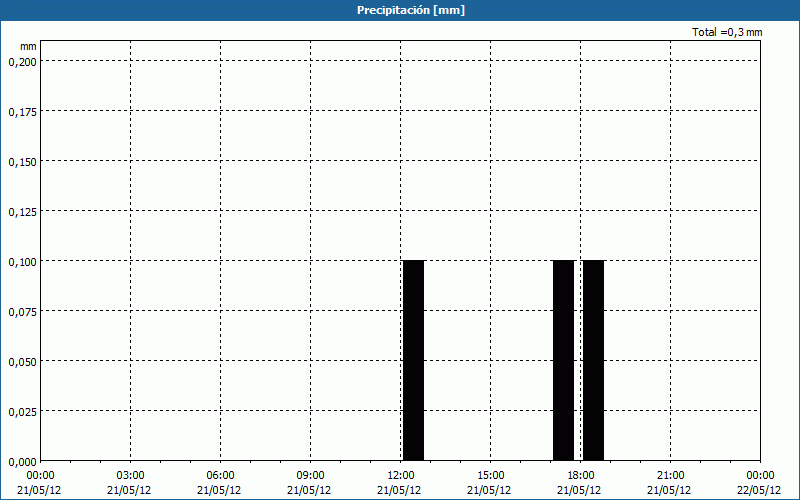
Task: Click the 09:00 time label
Action: 310,475
